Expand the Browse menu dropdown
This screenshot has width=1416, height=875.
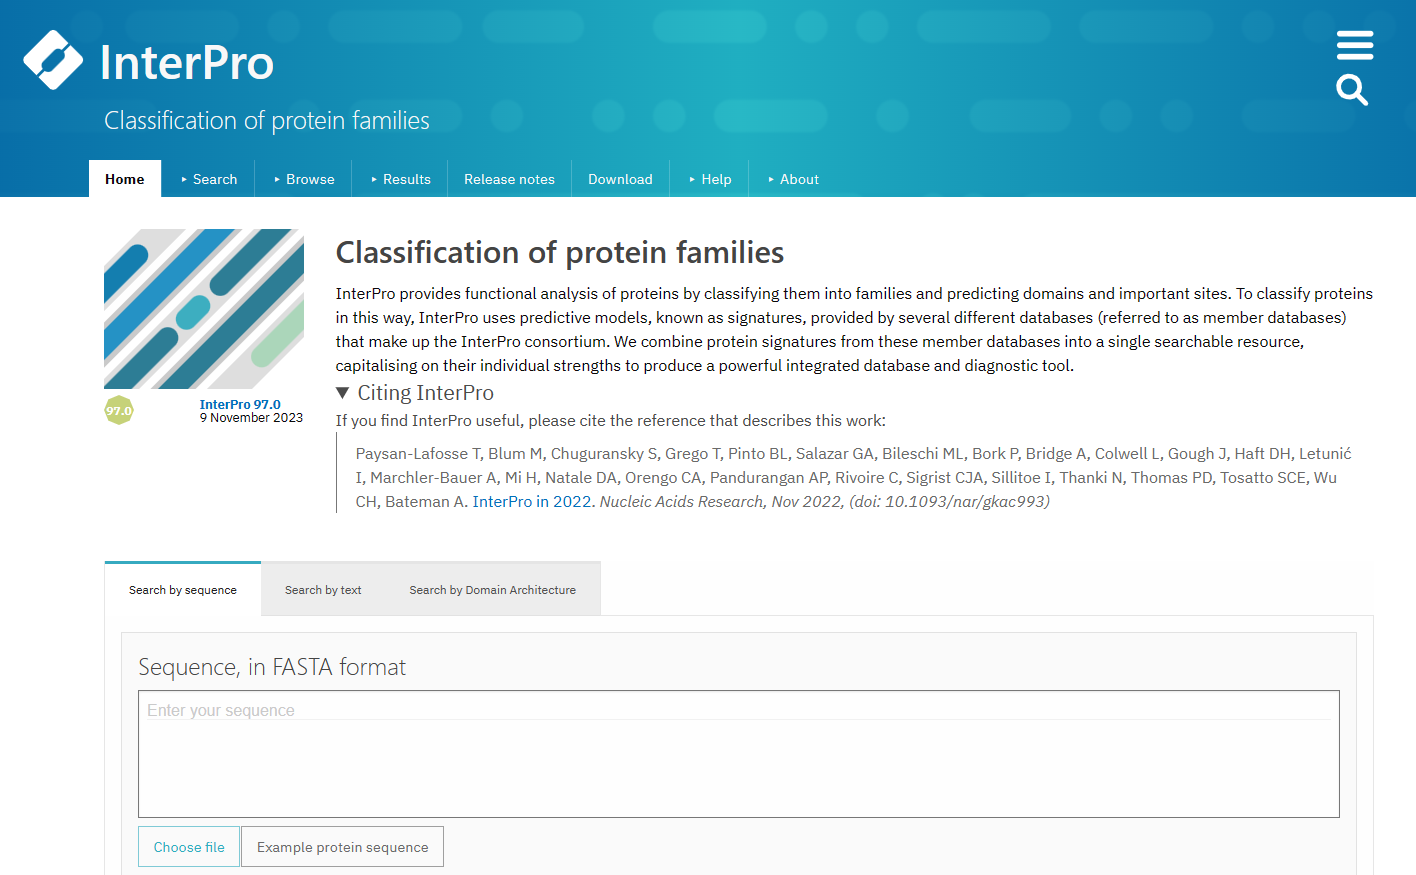tap(304, 179)
